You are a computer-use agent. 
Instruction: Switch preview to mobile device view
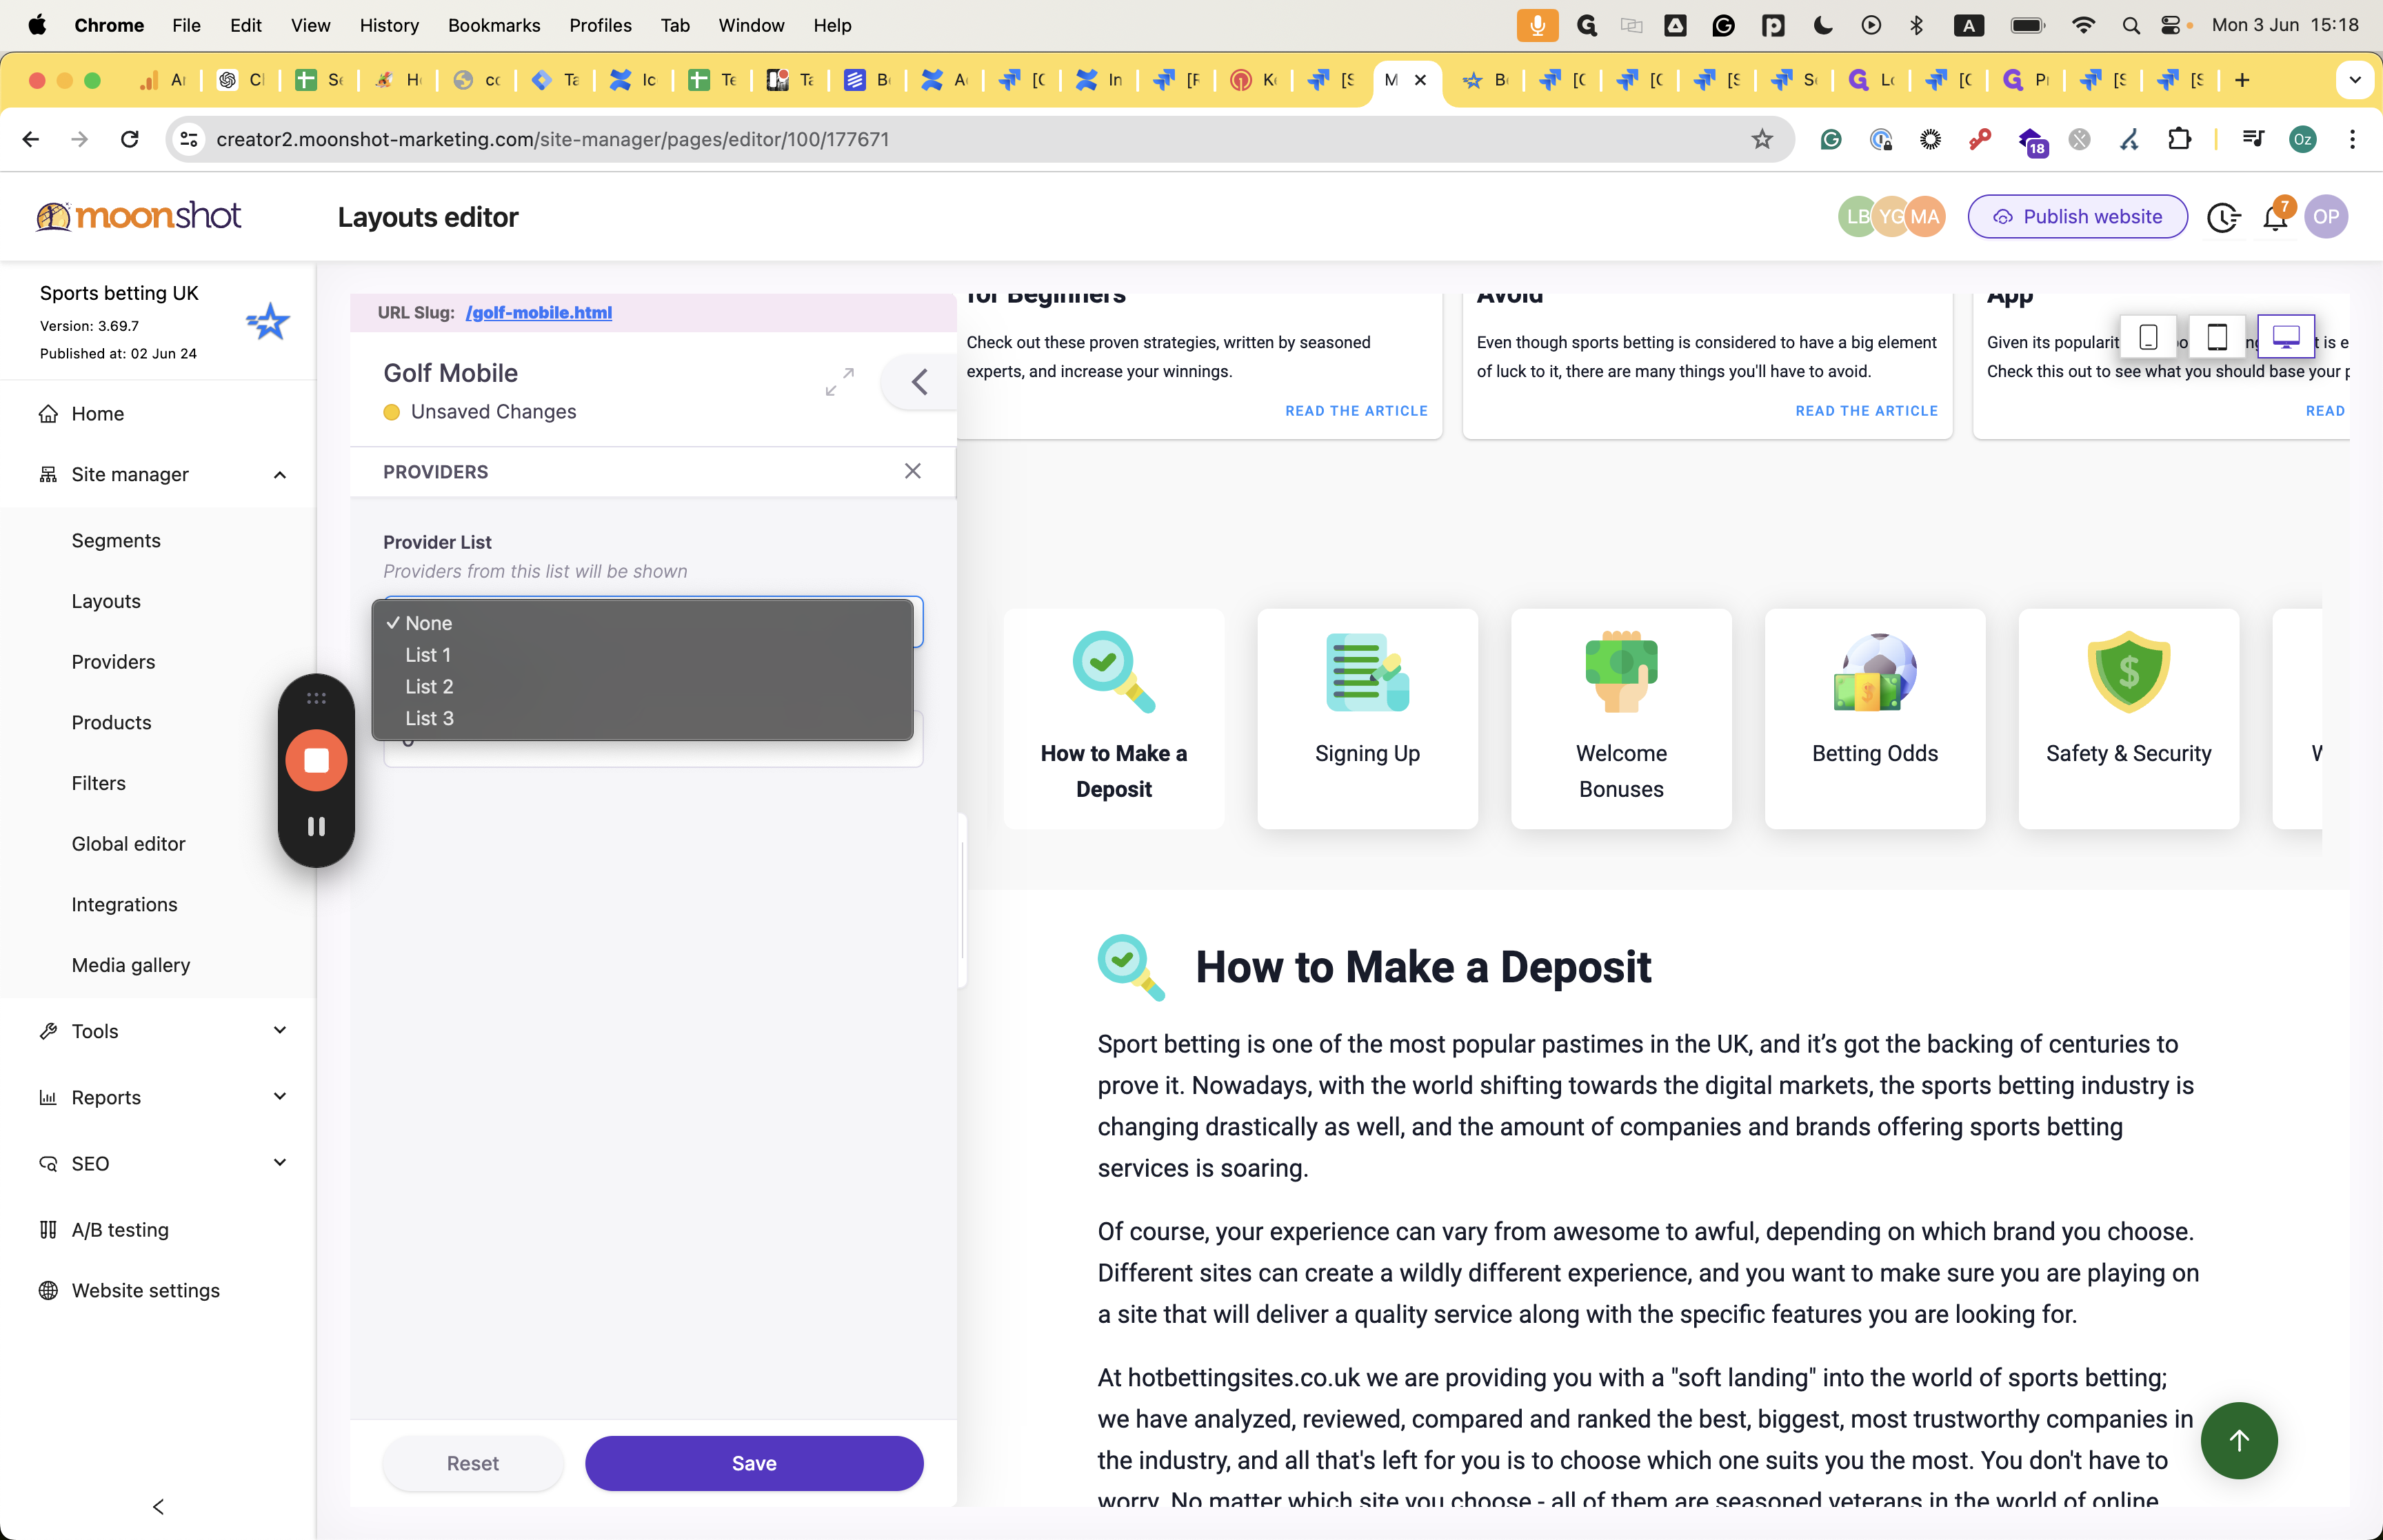point(2148,337)
